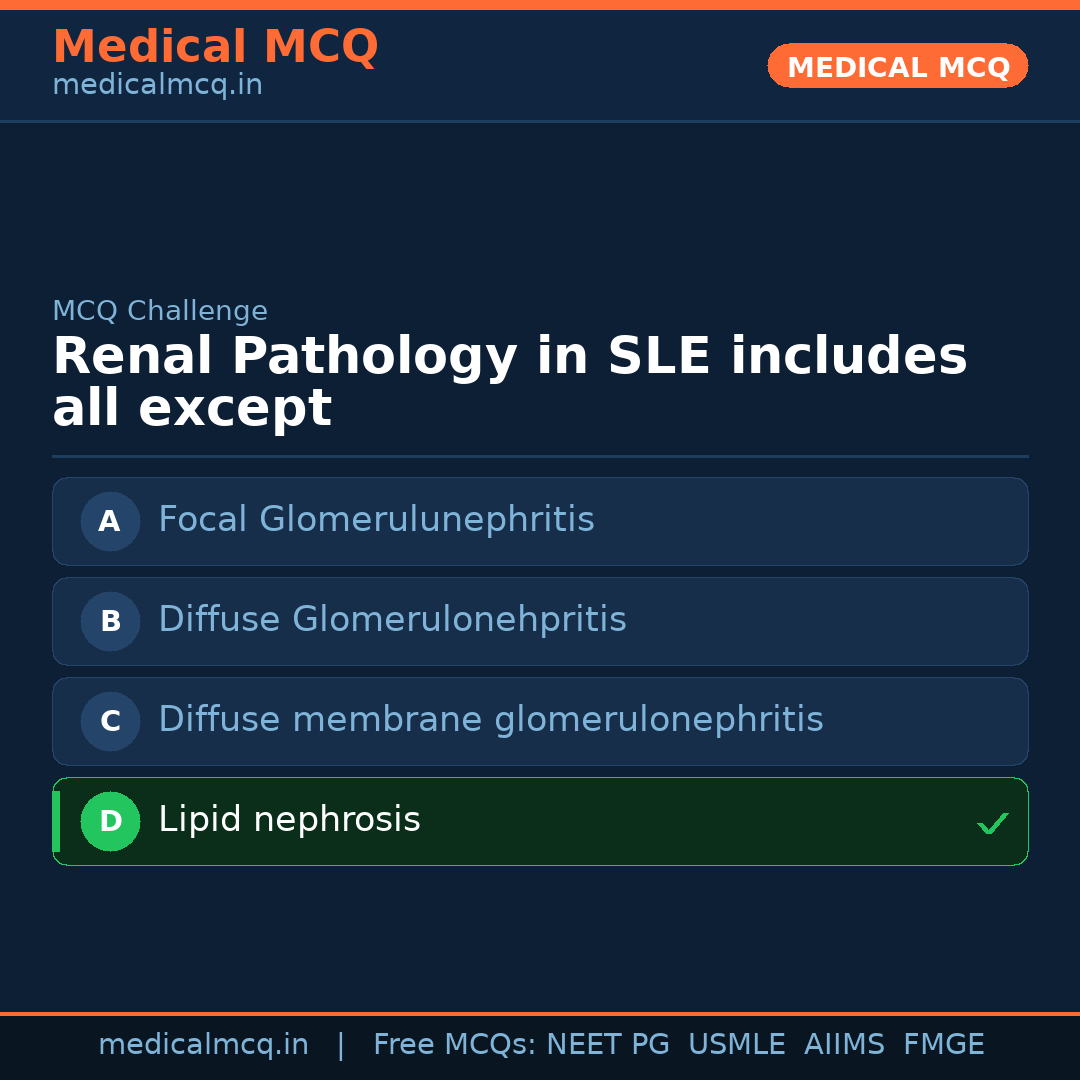
Task: Select the Diffuse Glomerulonehpritis answer option
Action: (392, 620)
